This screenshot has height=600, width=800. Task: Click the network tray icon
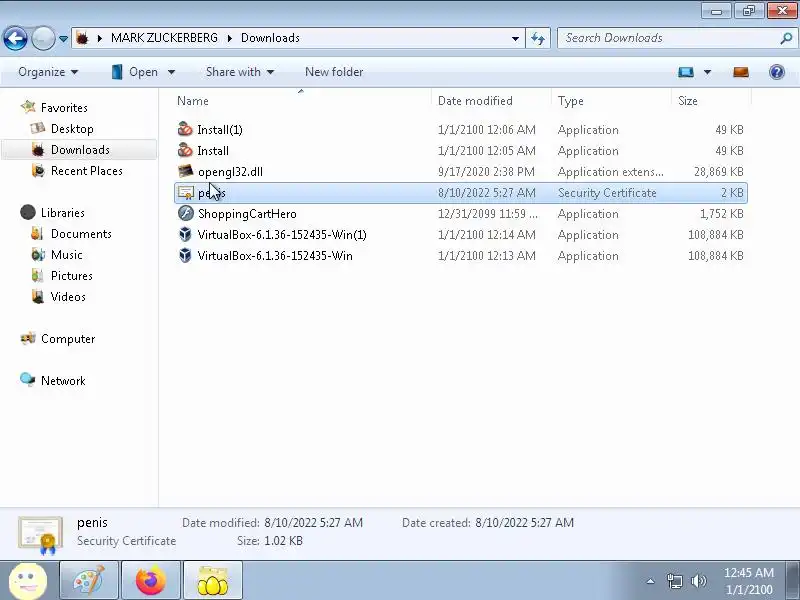[674, 581]
